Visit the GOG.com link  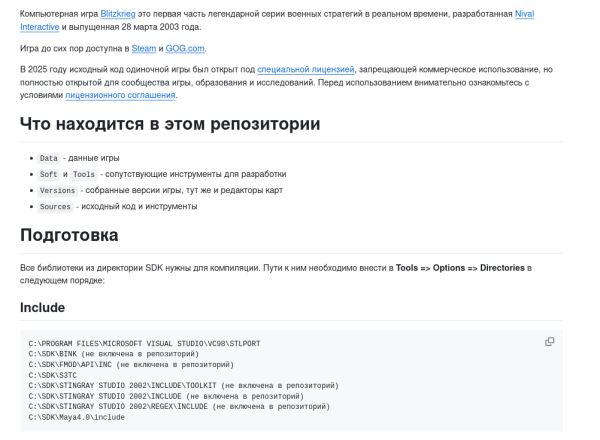click(185, 48)
